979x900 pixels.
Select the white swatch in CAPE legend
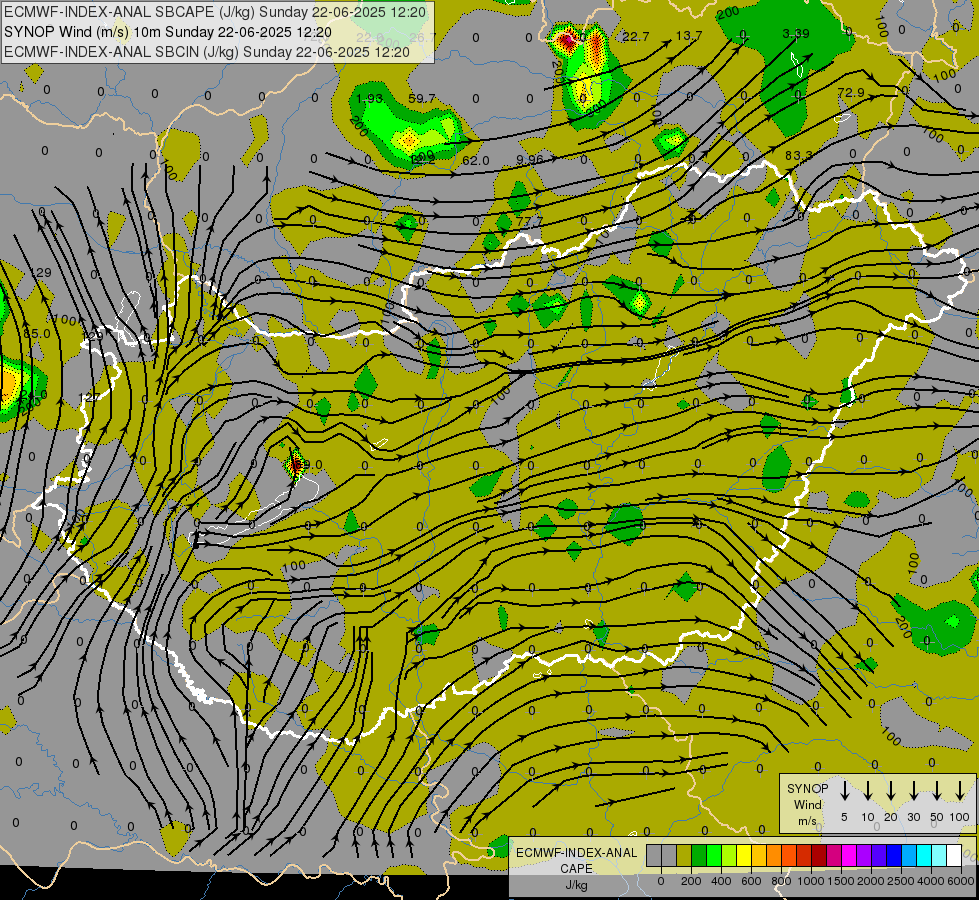tap(954, 856)
